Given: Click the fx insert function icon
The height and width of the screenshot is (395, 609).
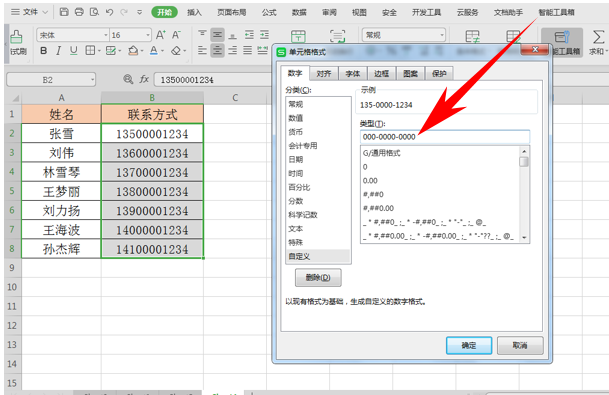Looking at the screenshot, I should (144, 80).
